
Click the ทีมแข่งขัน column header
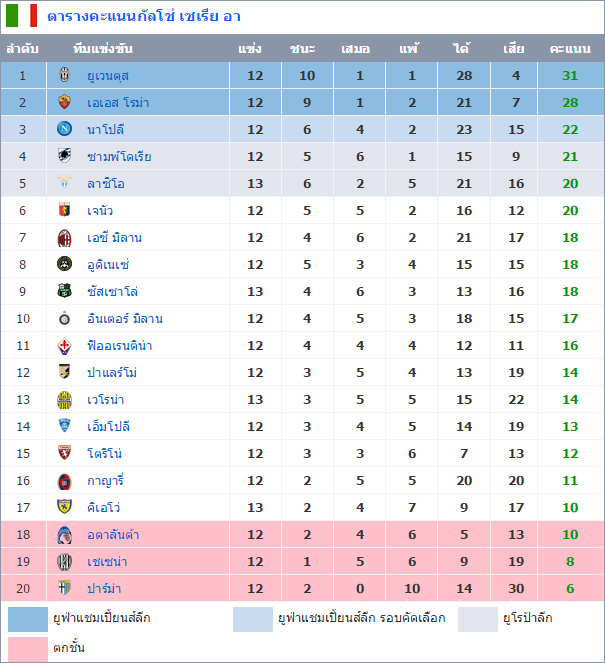point(103,48)
